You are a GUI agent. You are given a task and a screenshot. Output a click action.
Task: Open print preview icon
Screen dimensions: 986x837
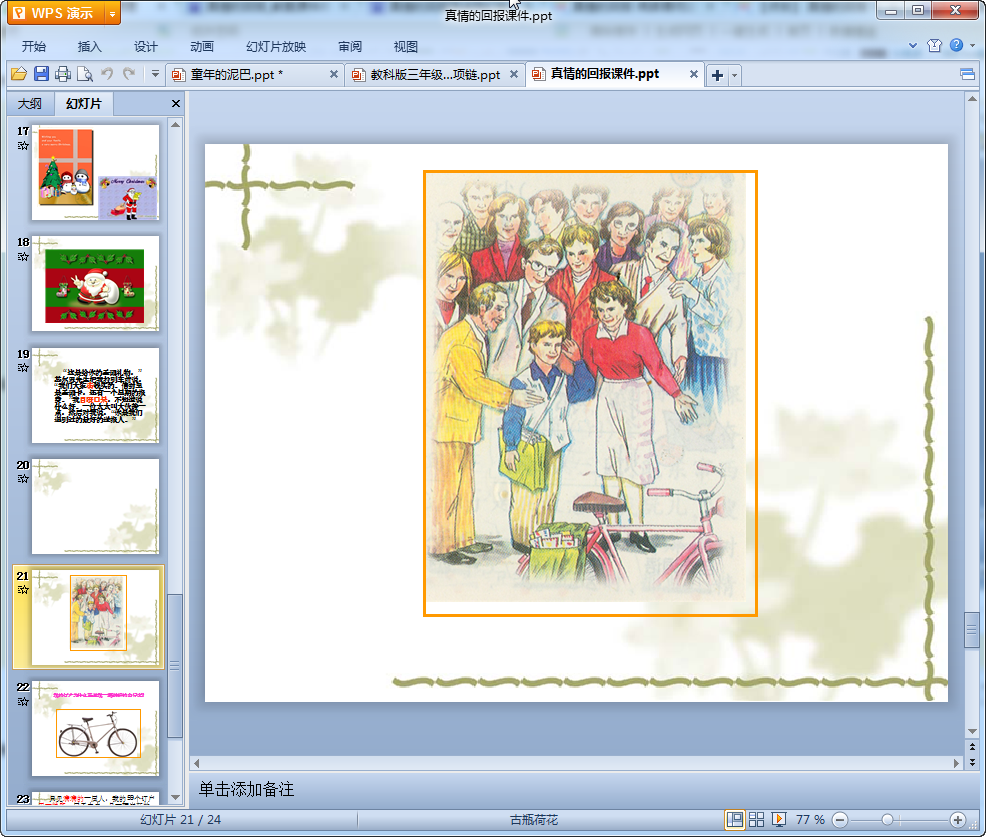[85, 74]
